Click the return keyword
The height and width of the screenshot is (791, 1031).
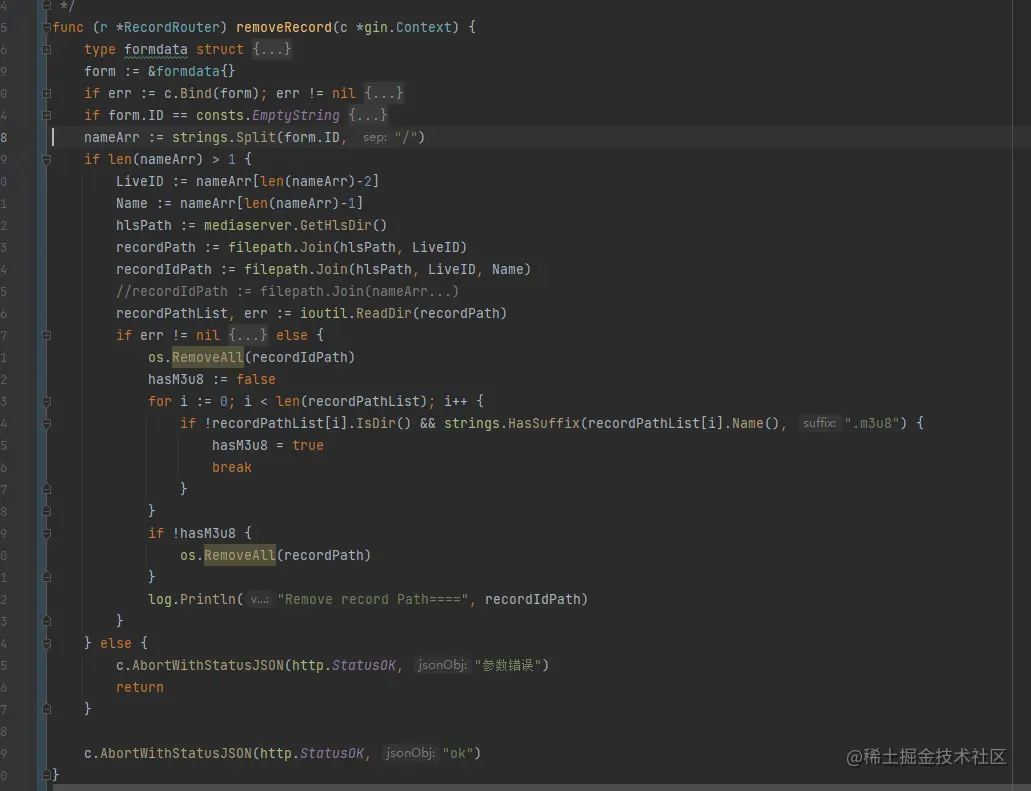(x=139, y=688)
